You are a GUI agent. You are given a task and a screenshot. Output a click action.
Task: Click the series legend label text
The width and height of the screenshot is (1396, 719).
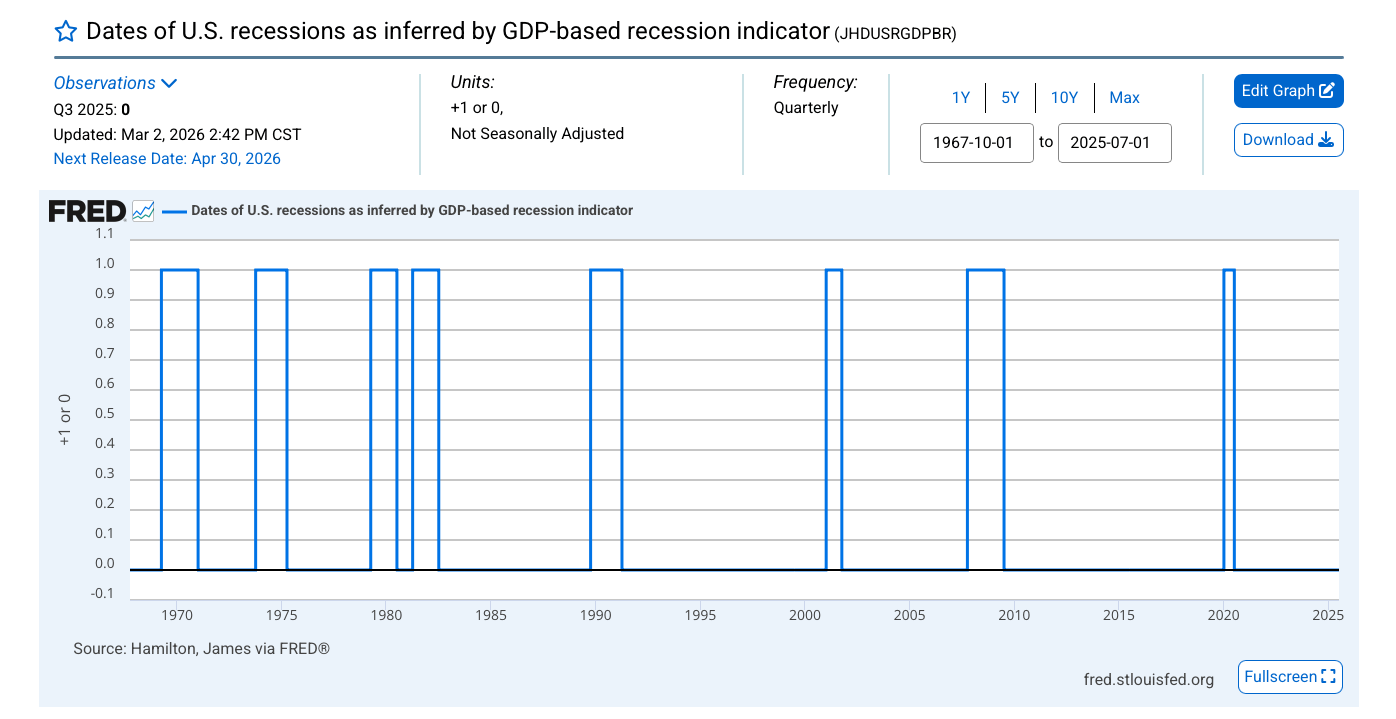coord(411,211)
